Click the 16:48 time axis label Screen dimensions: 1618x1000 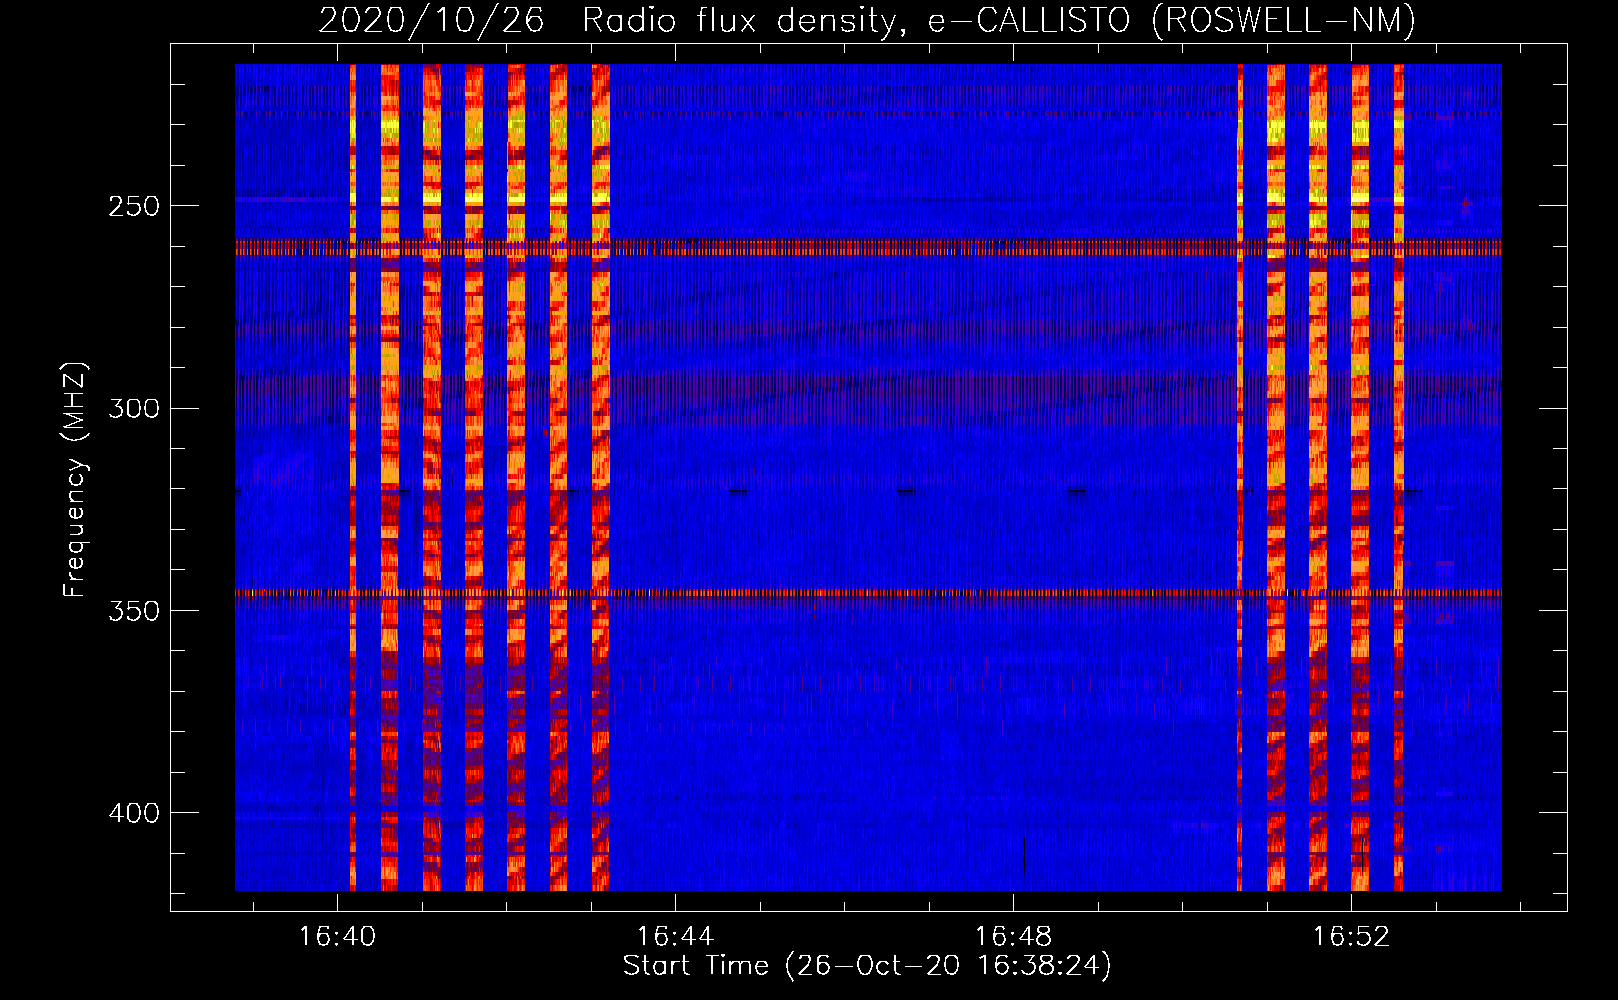[x=1013, y=937]
